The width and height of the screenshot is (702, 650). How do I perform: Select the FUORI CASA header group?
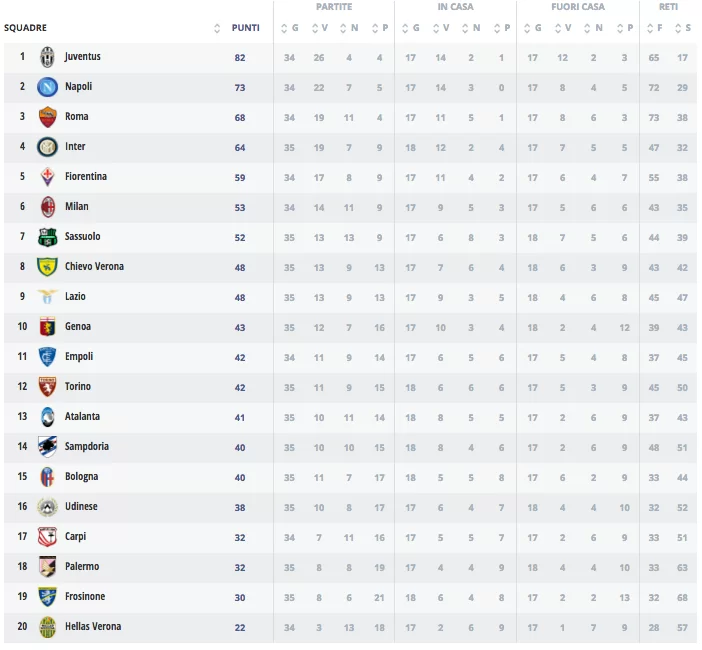(x=578, y=7)
